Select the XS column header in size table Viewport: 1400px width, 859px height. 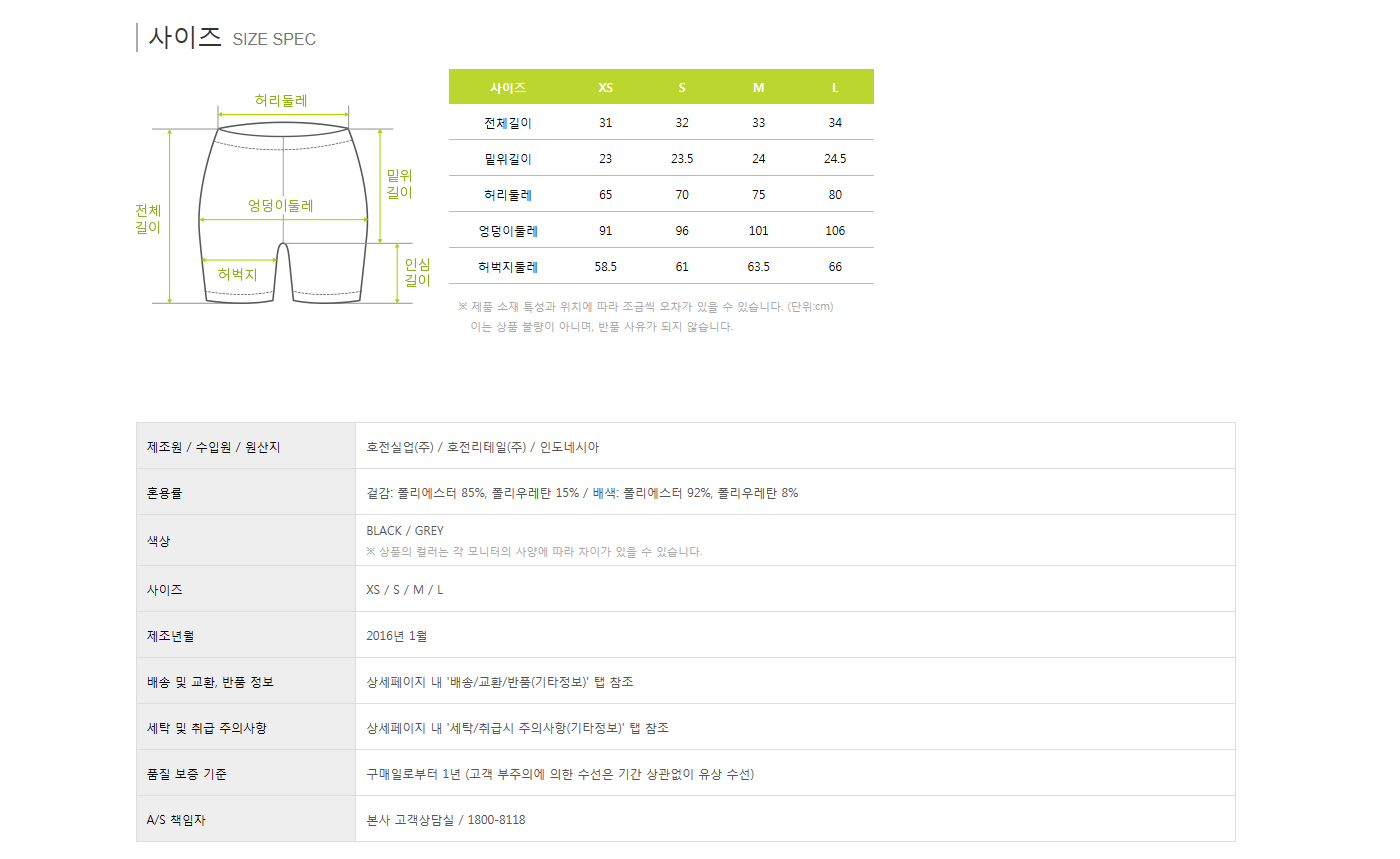[605, 87]
